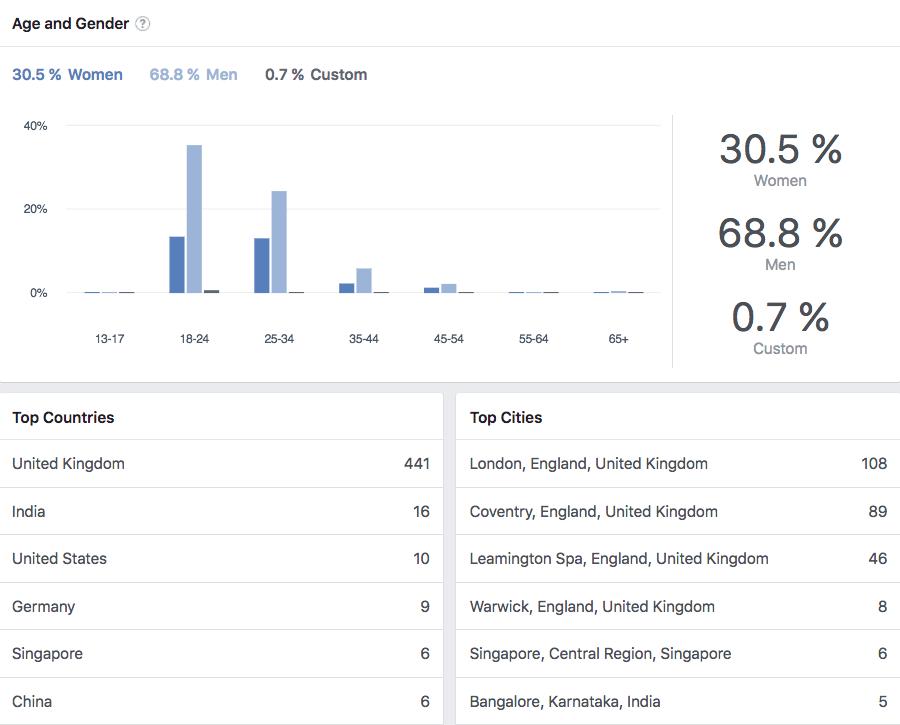Click the large 68.8% Men summary

click(x=780, y=242)
